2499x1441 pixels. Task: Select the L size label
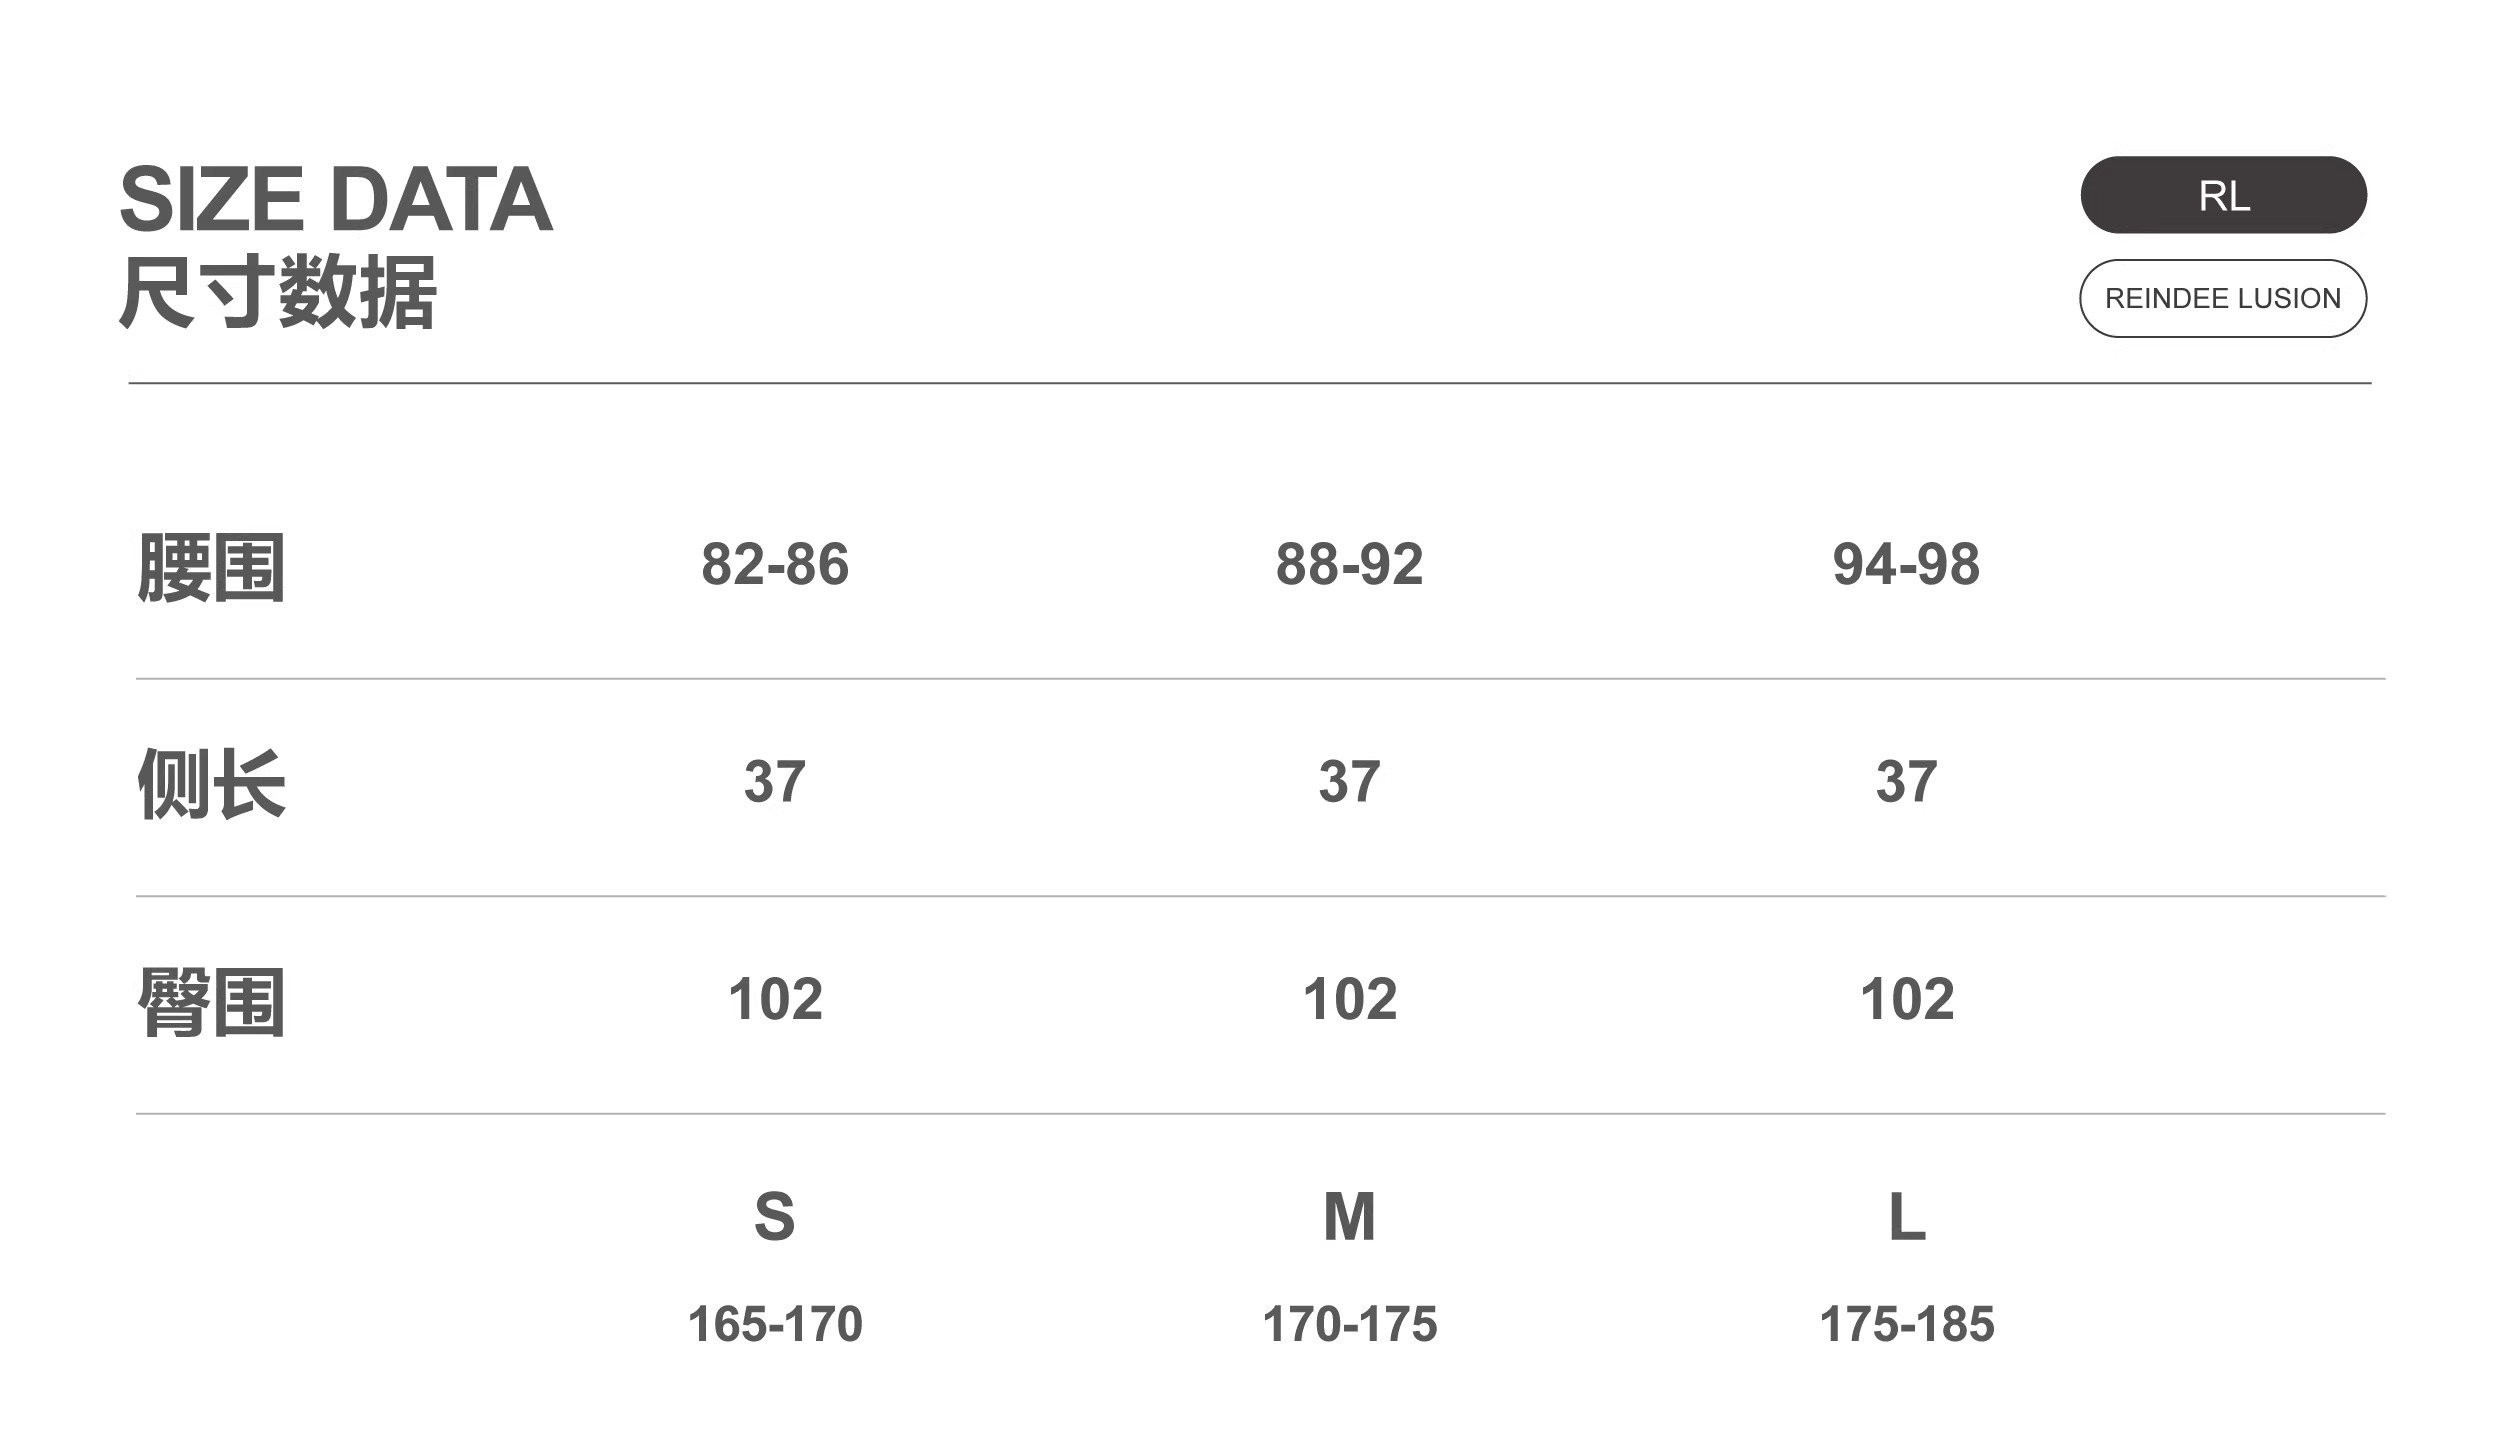pyautogui.click(x=1906, y=1216)
